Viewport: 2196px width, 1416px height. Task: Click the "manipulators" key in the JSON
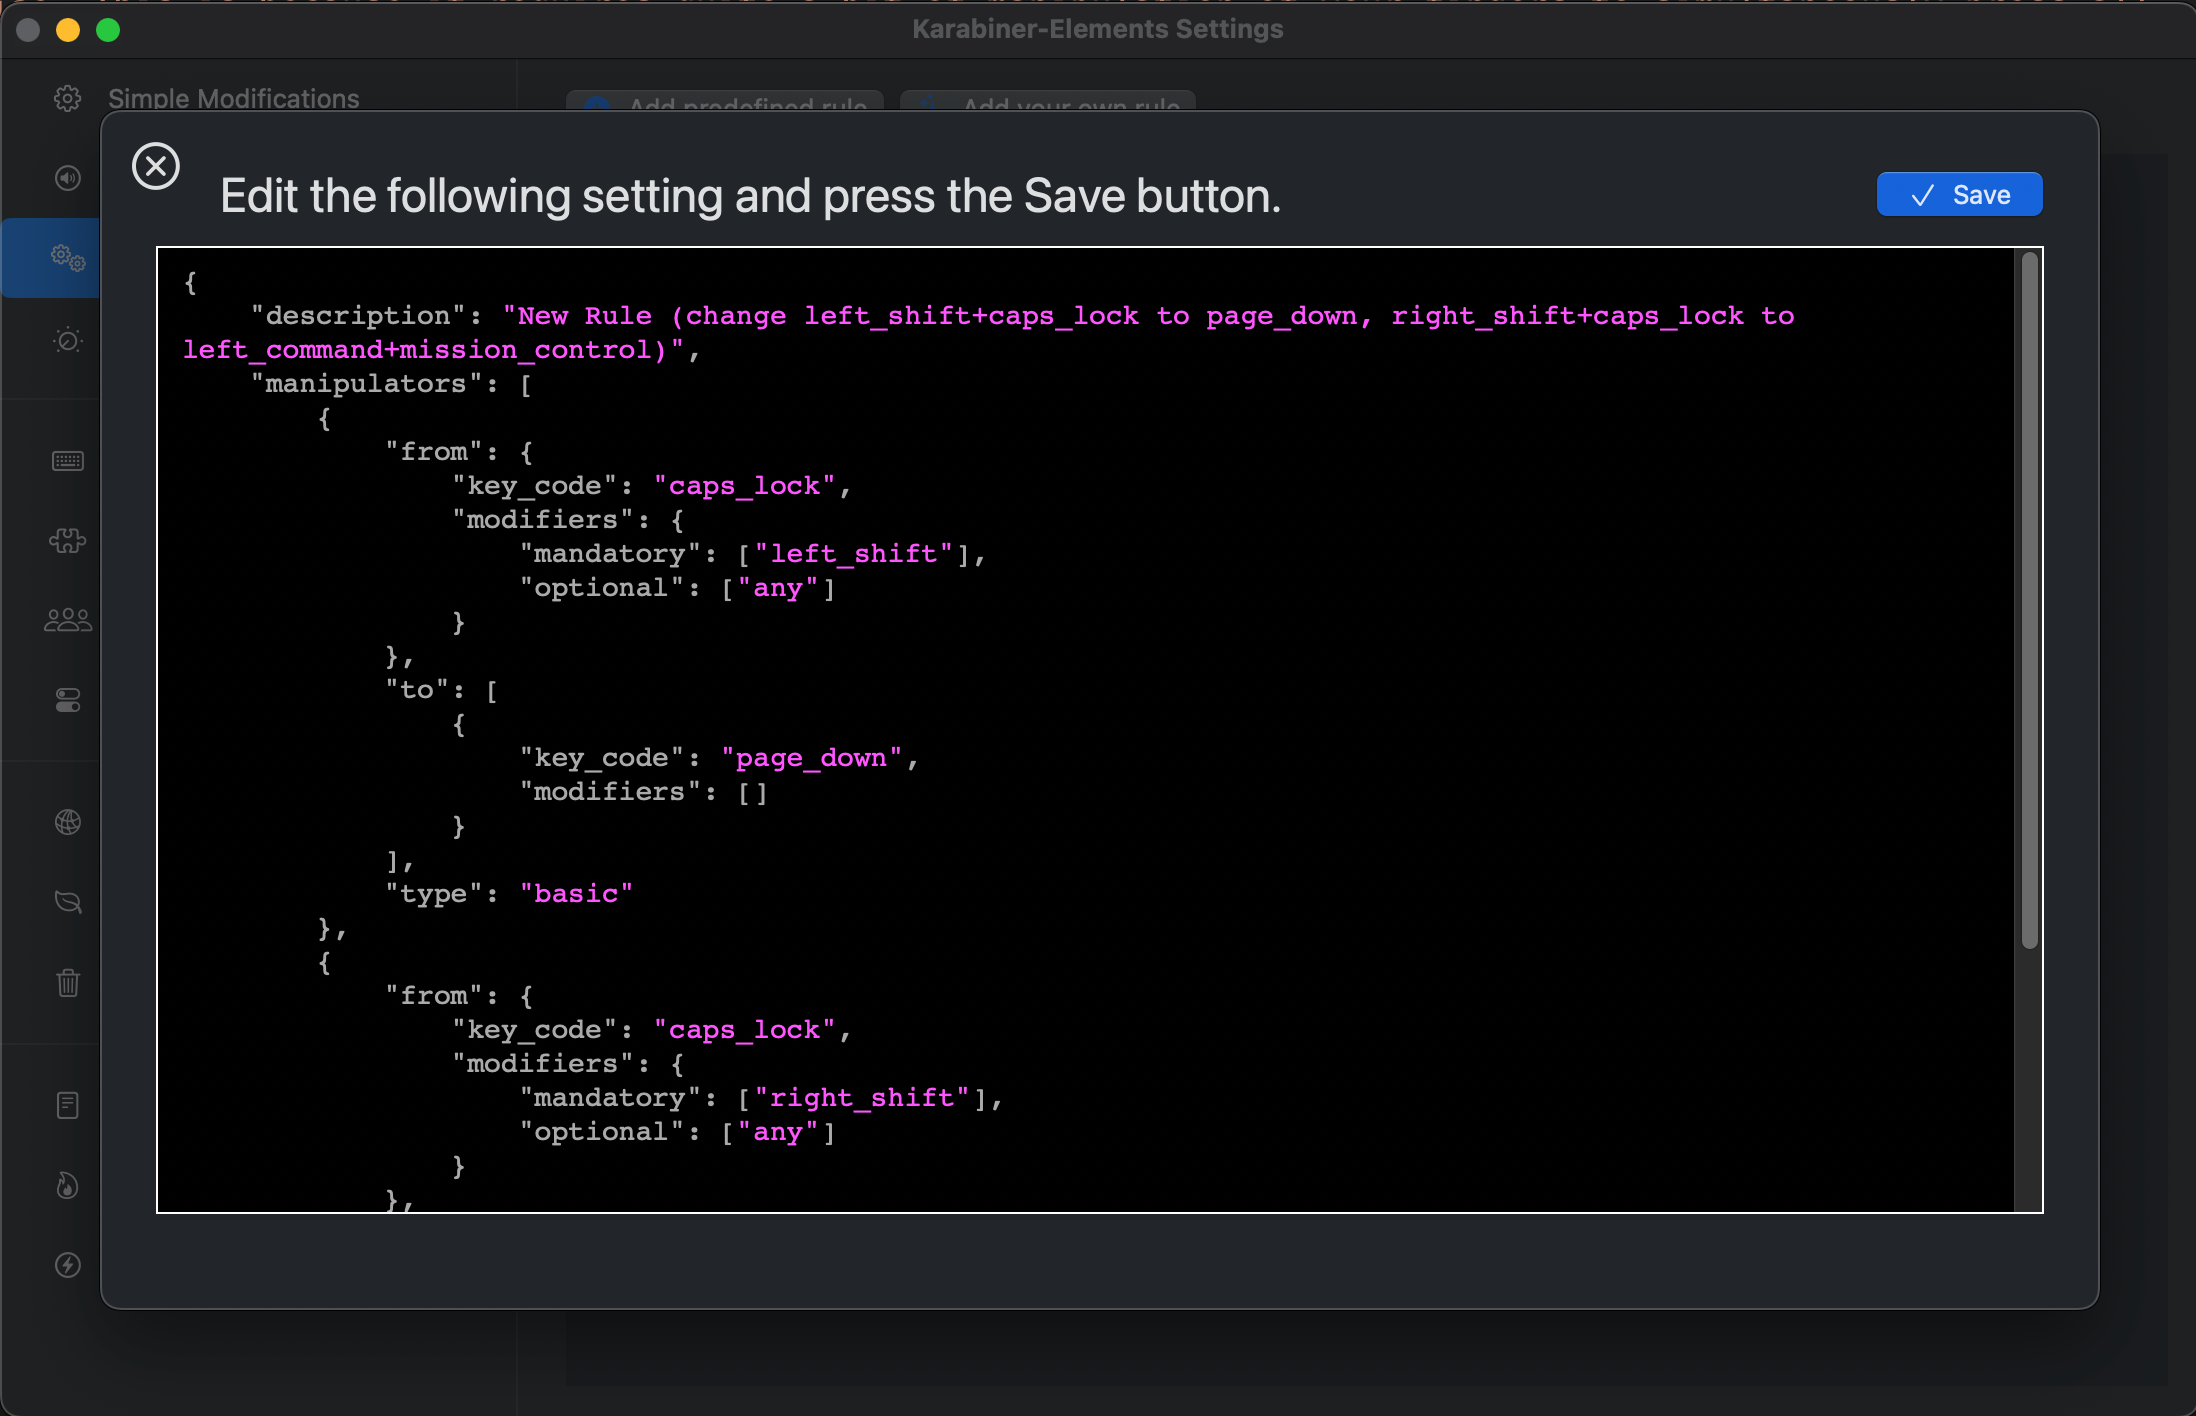367,384
